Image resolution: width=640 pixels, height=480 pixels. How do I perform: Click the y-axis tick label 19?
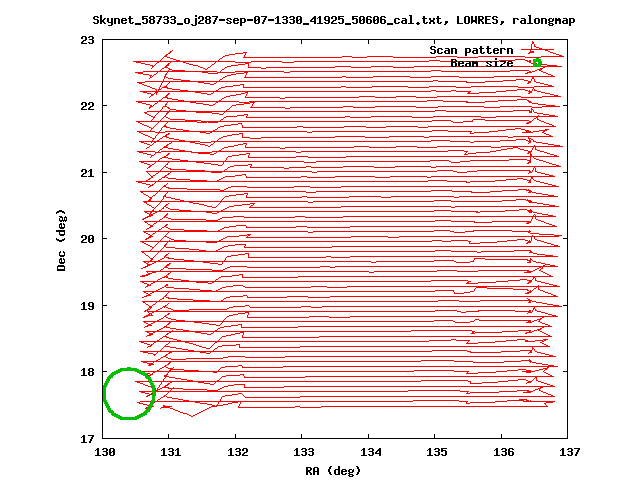87,306
